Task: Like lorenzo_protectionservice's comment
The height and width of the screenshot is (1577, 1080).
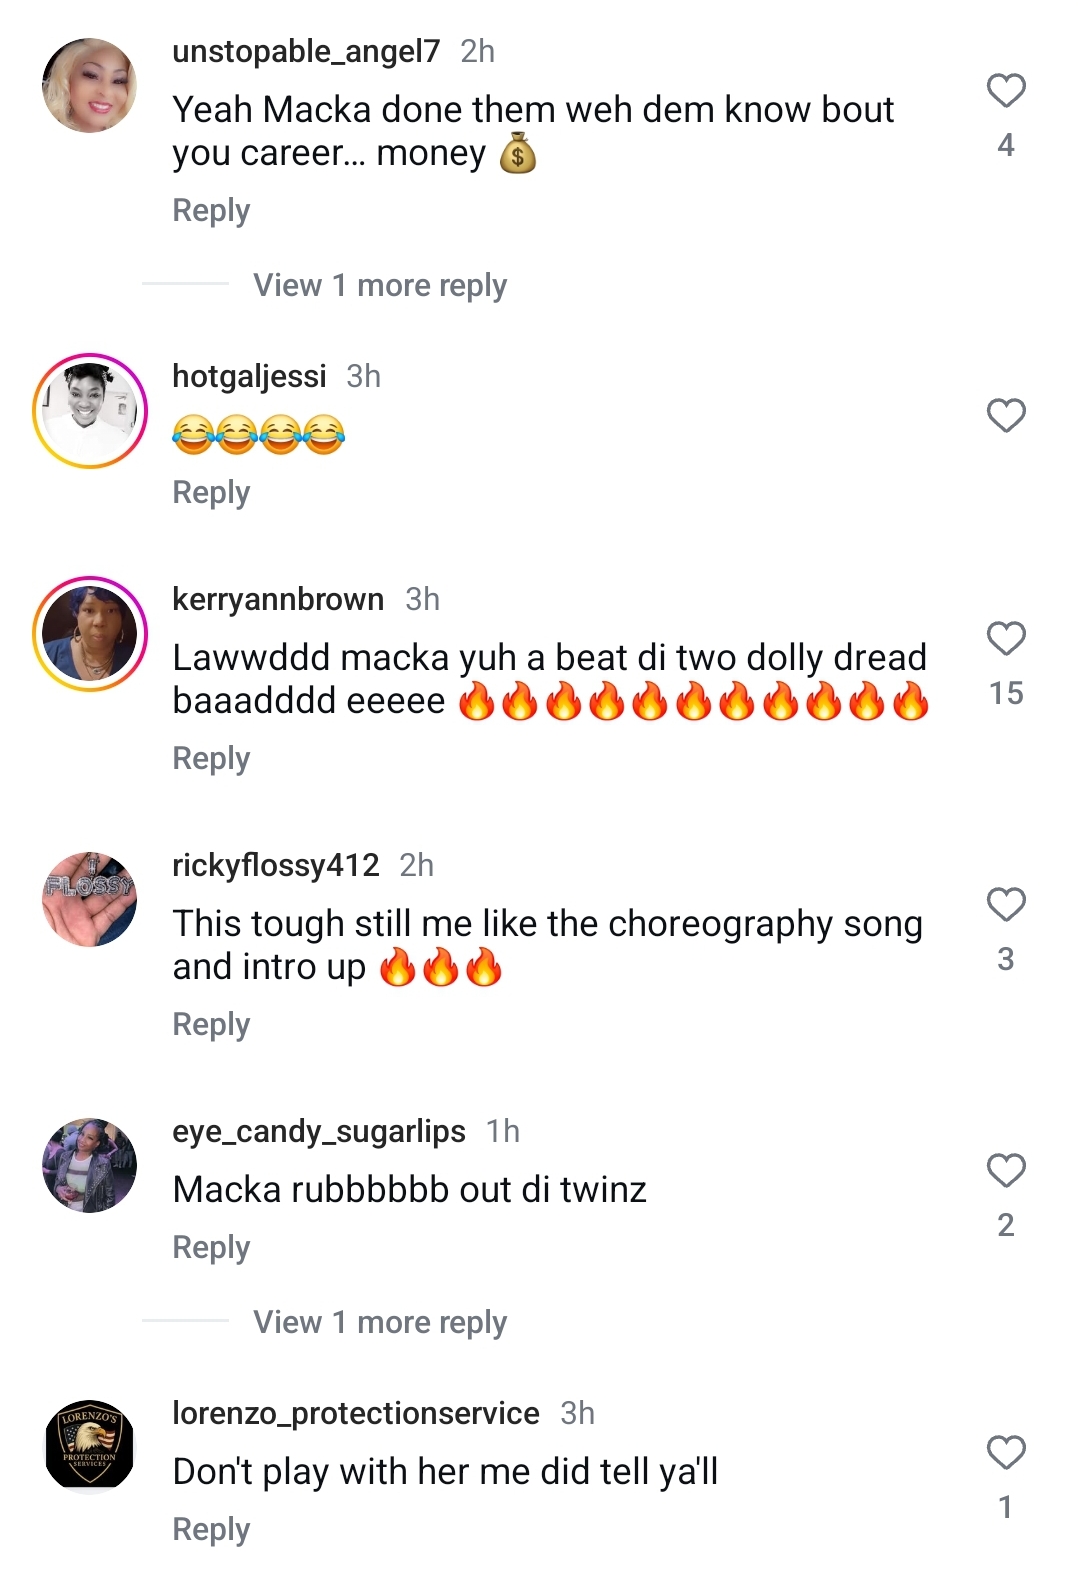Action: point(1006,1453)
